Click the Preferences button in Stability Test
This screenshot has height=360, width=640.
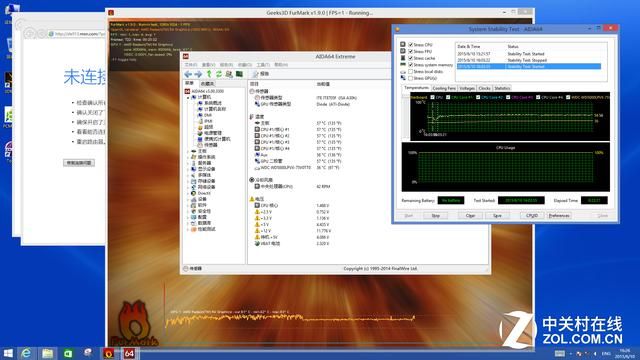click(x=559, y=216)
